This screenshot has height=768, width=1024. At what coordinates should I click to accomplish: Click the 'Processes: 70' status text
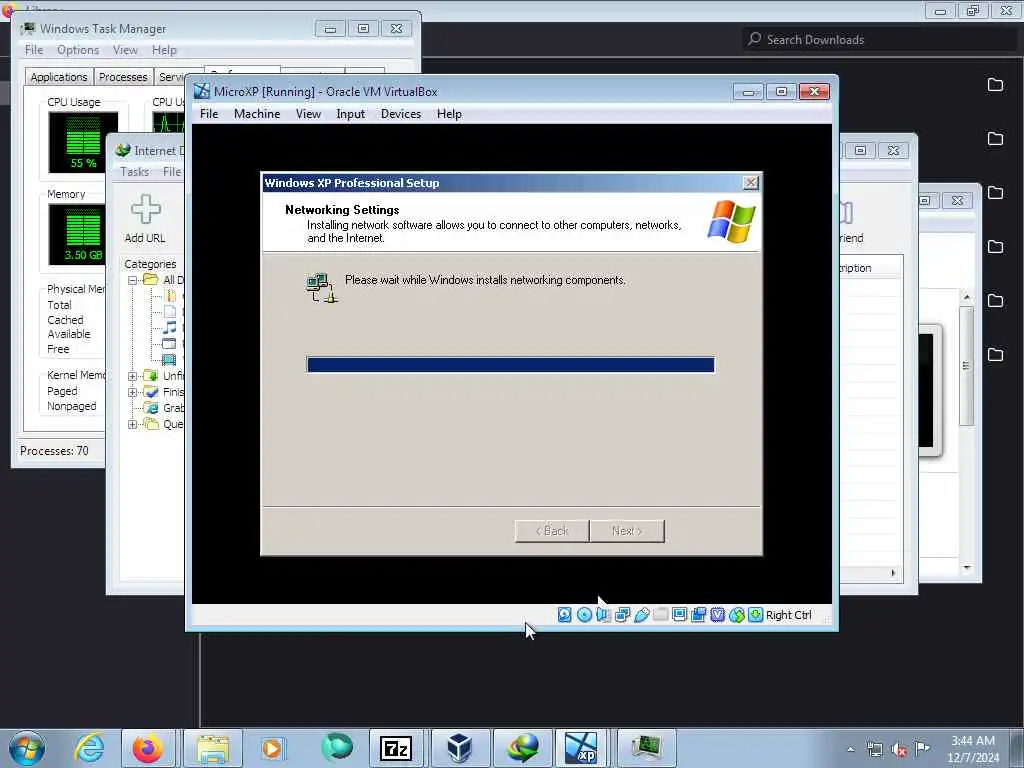pyautogui.click(x=54, y=451)
